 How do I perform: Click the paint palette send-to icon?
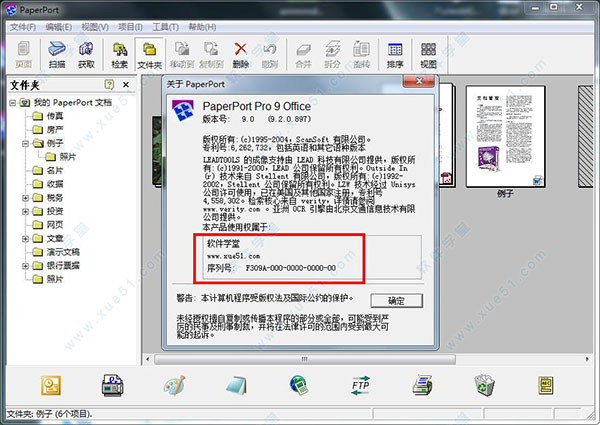[x=174, y=385]
